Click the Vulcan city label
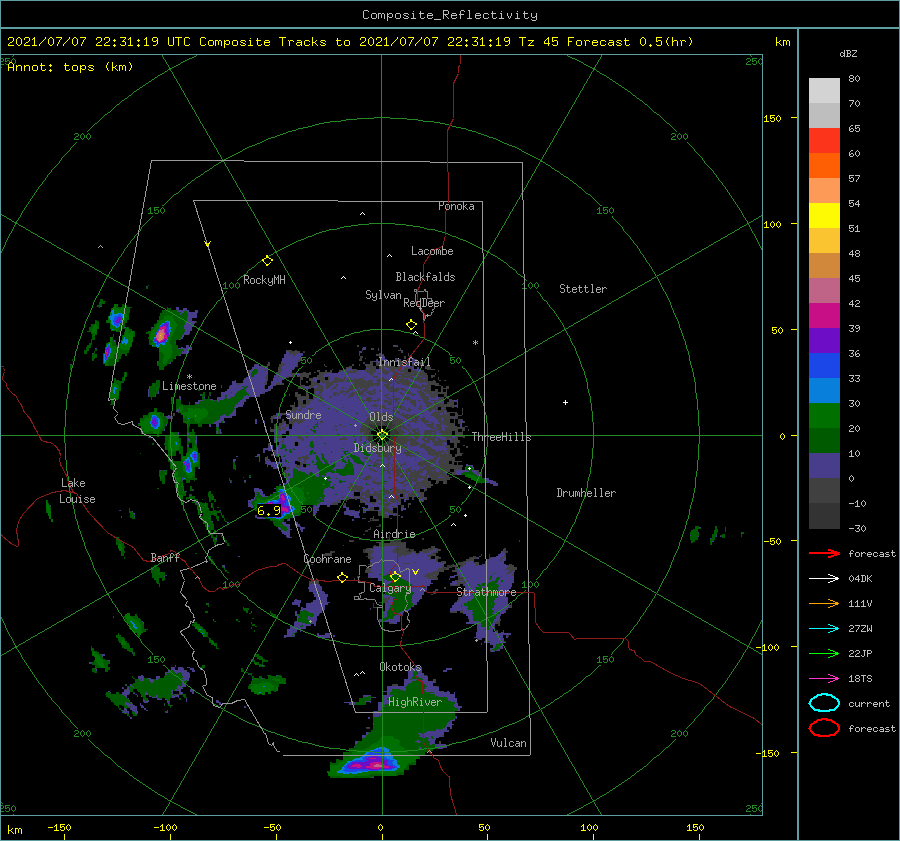This screenshot has width=900, height=841. (508, 743)
